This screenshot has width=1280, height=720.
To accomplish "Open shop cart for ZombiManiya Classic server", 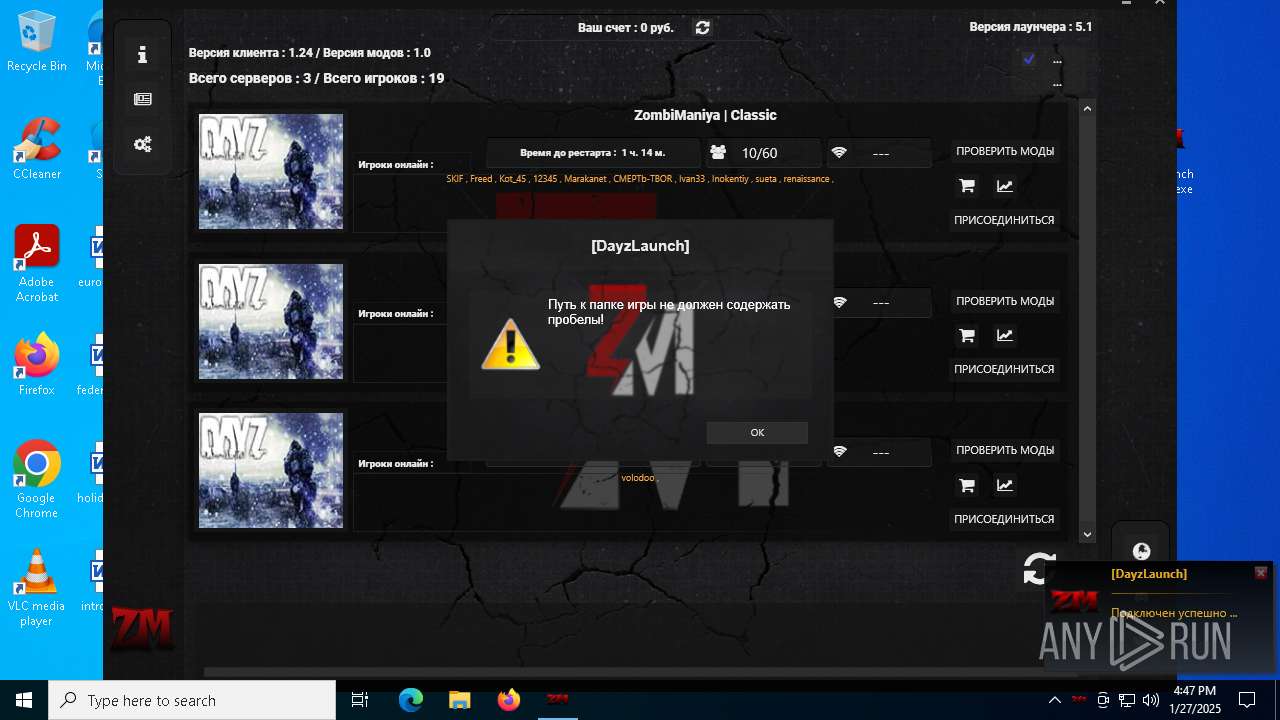I will (x=966, y=186).
